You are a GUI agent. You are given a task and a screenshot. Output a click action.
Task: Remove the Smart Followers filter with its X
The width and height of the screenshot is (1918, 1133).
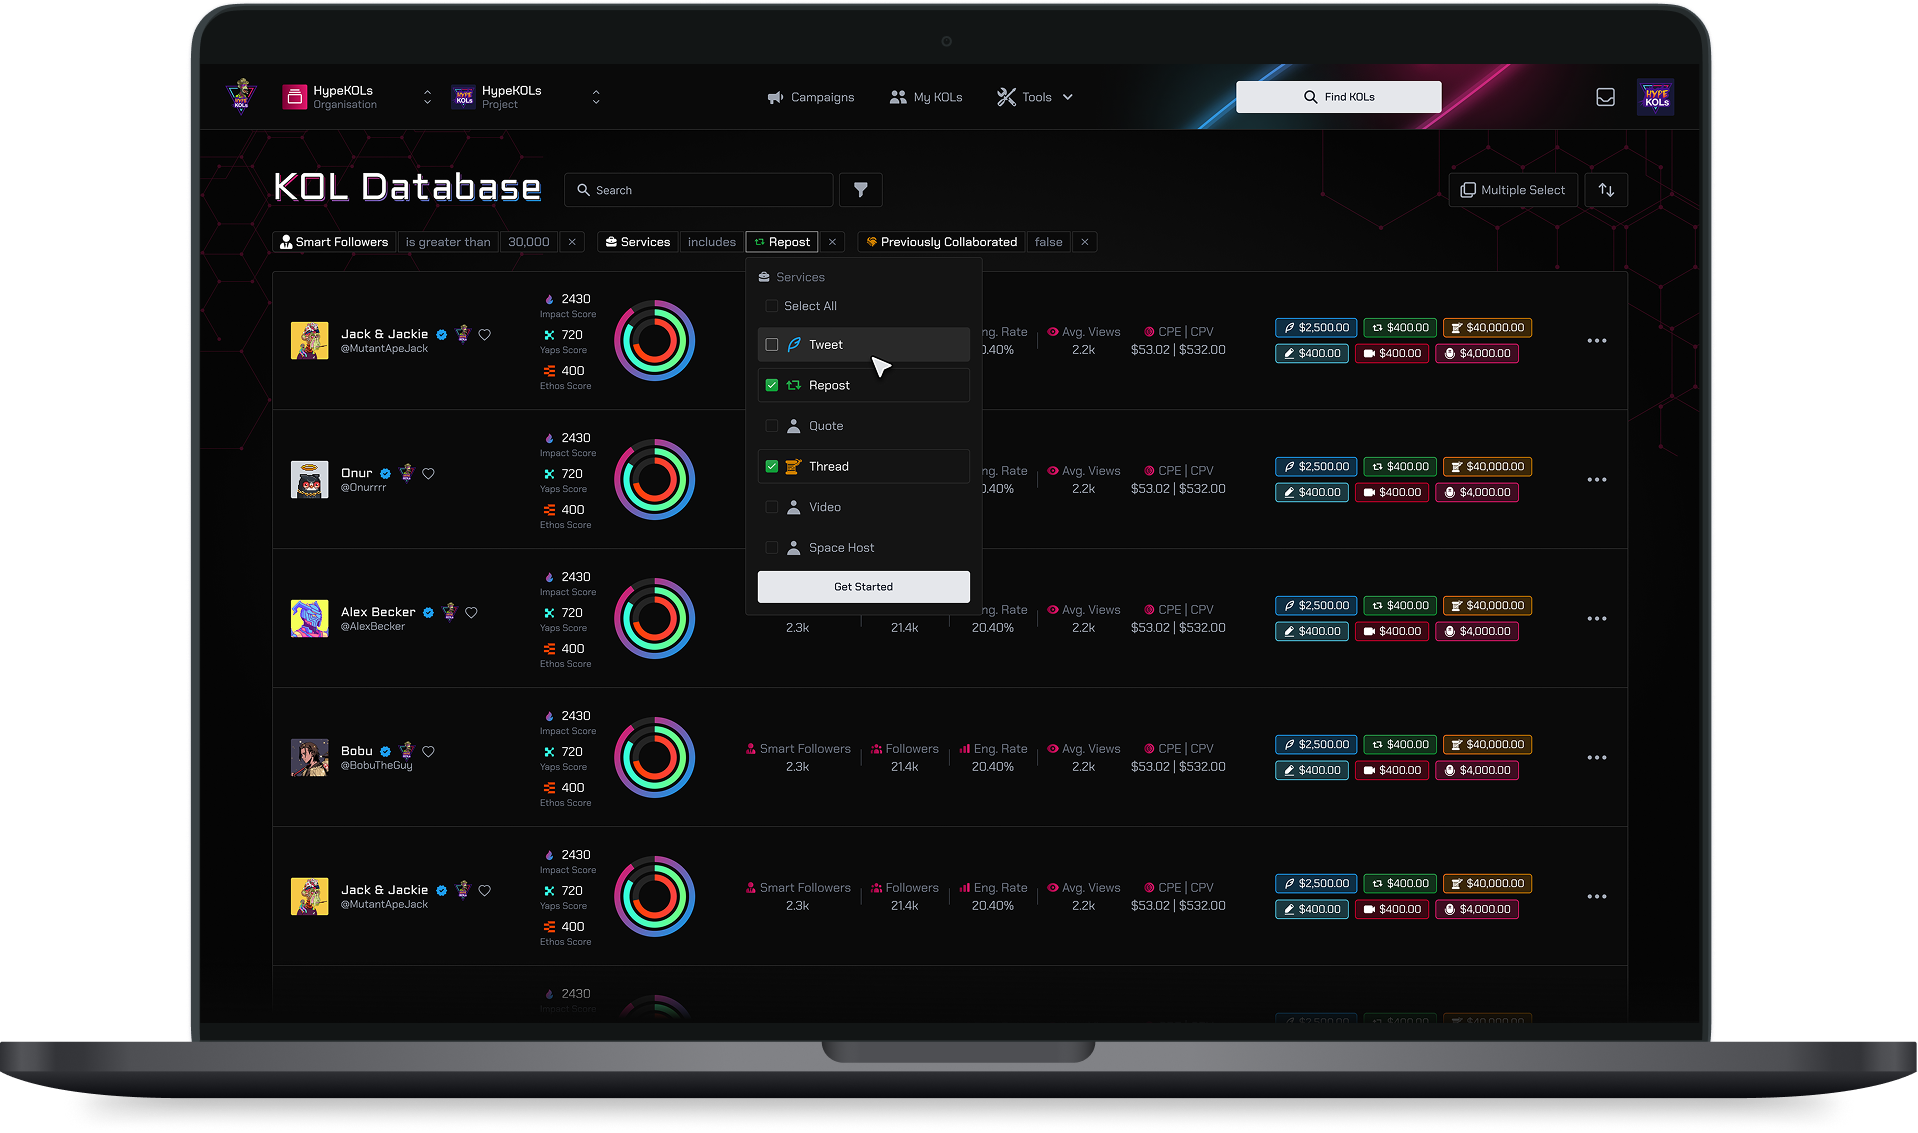pyautogui.click(x=572, y=242)
